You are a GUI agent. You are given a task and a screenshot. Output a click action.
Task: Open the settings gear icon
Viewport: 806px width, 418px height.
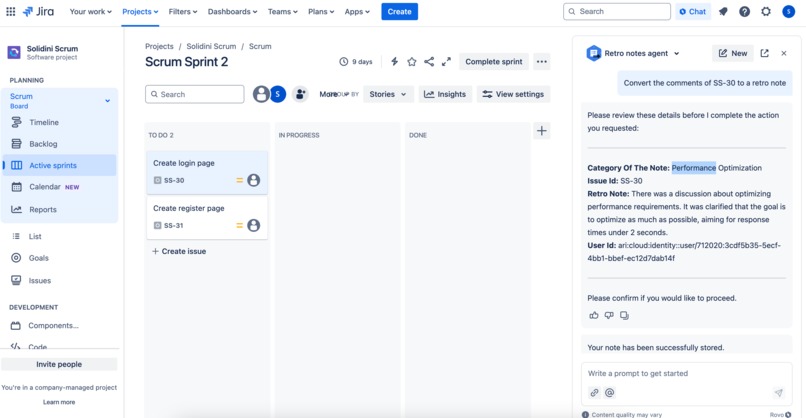tap(766, 11)
